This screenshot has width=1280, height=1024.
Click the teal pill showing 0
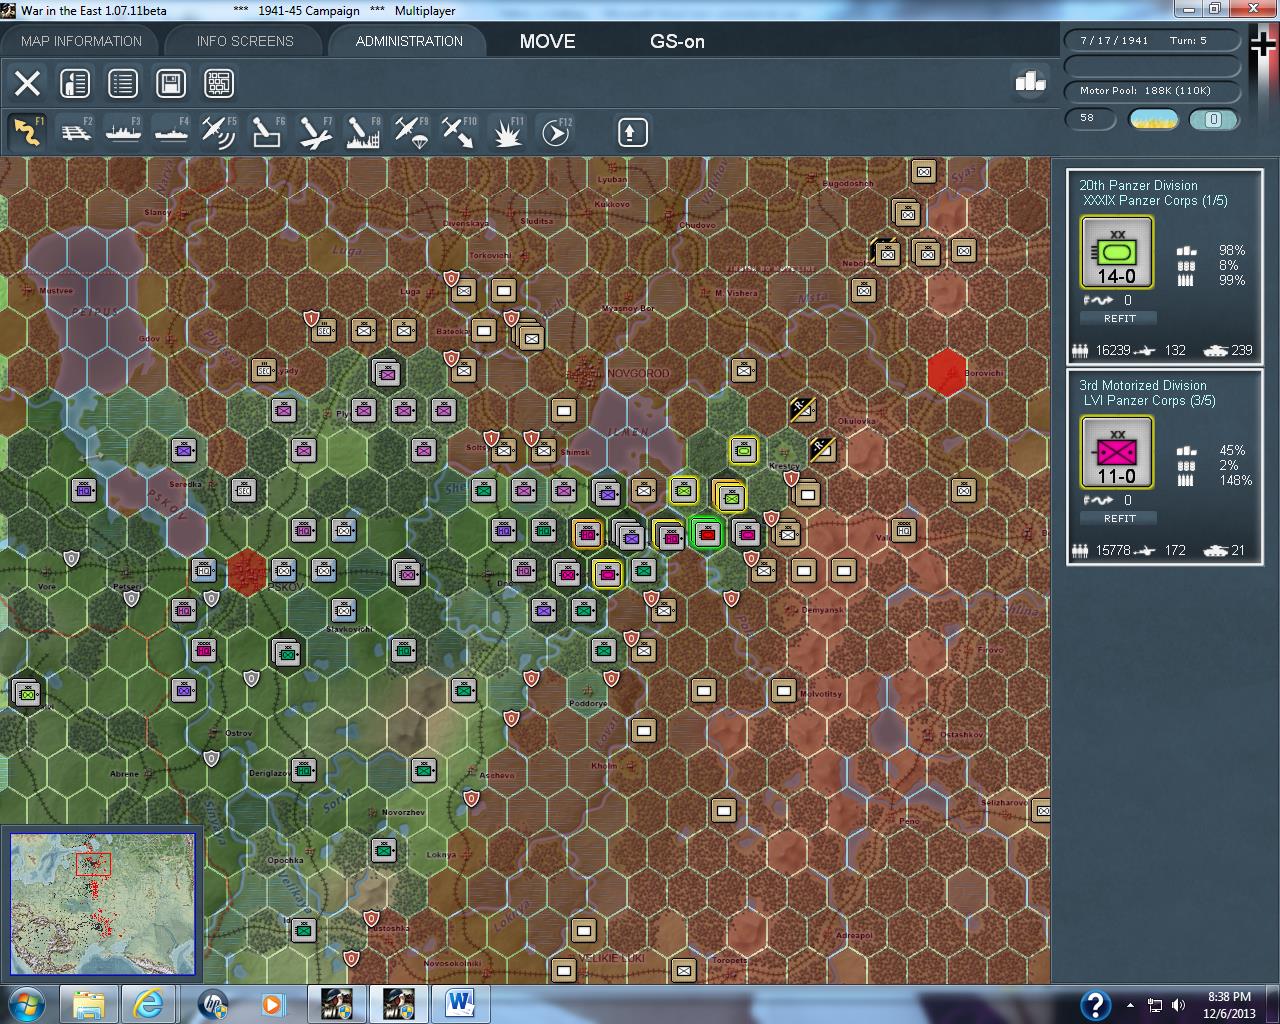1213,119
